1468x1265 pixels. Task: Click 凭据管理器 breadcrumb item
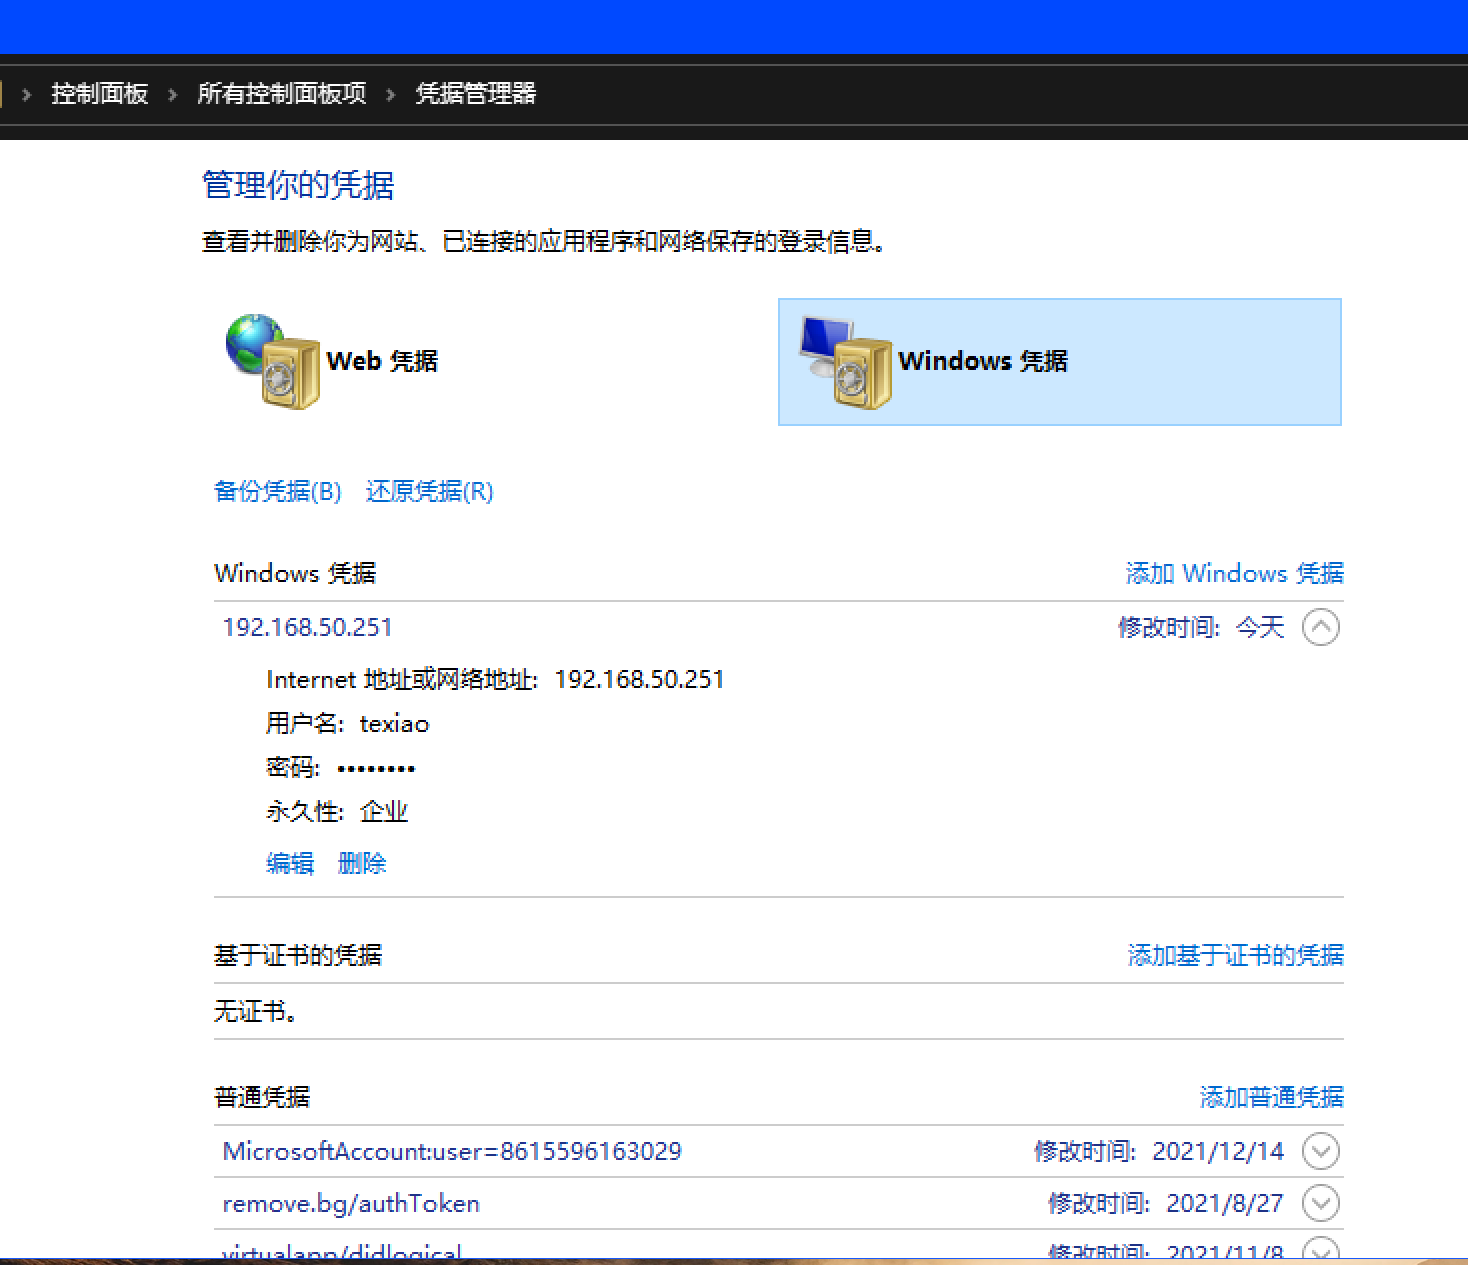(x=476, y=94)
